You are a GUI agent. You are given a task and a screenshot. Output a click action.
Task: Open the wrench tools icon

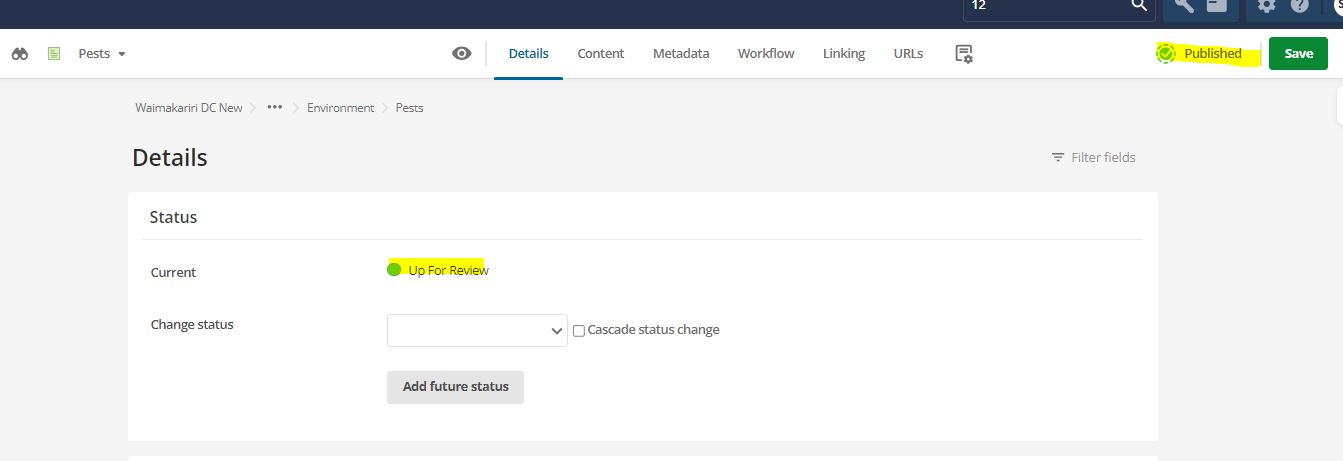(1184, 5)
